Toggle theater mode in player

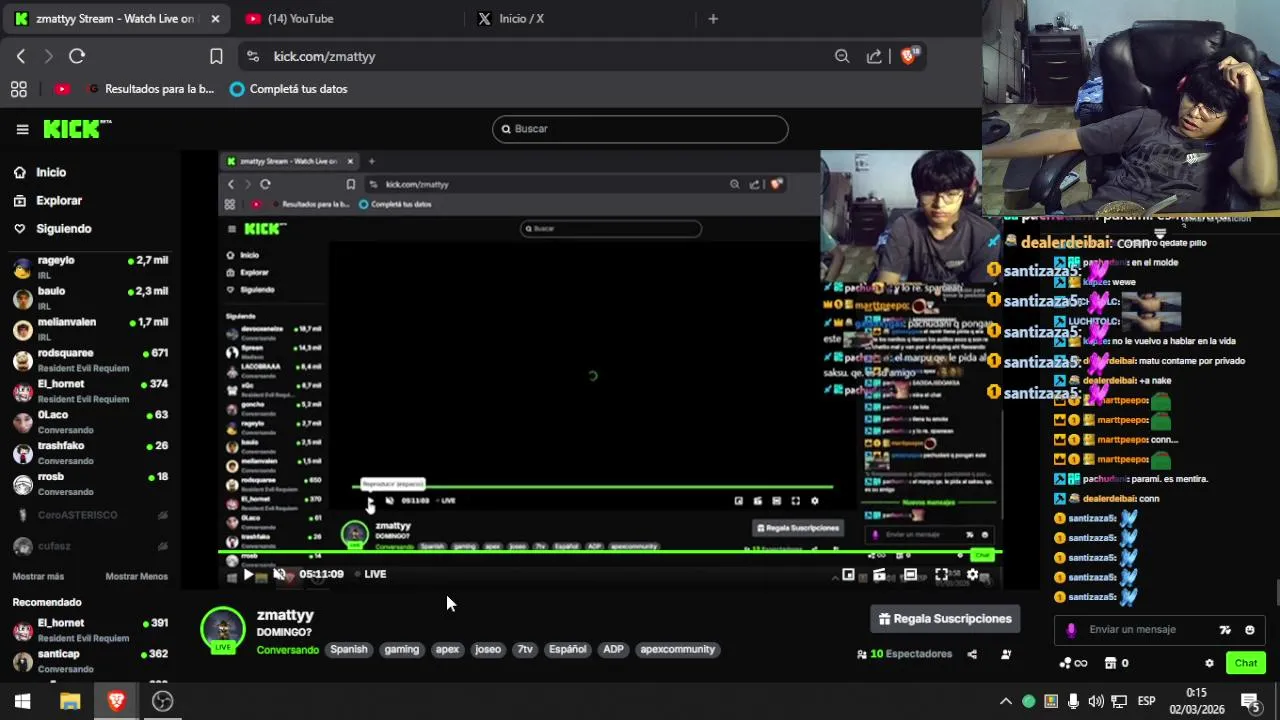point(910,574)
